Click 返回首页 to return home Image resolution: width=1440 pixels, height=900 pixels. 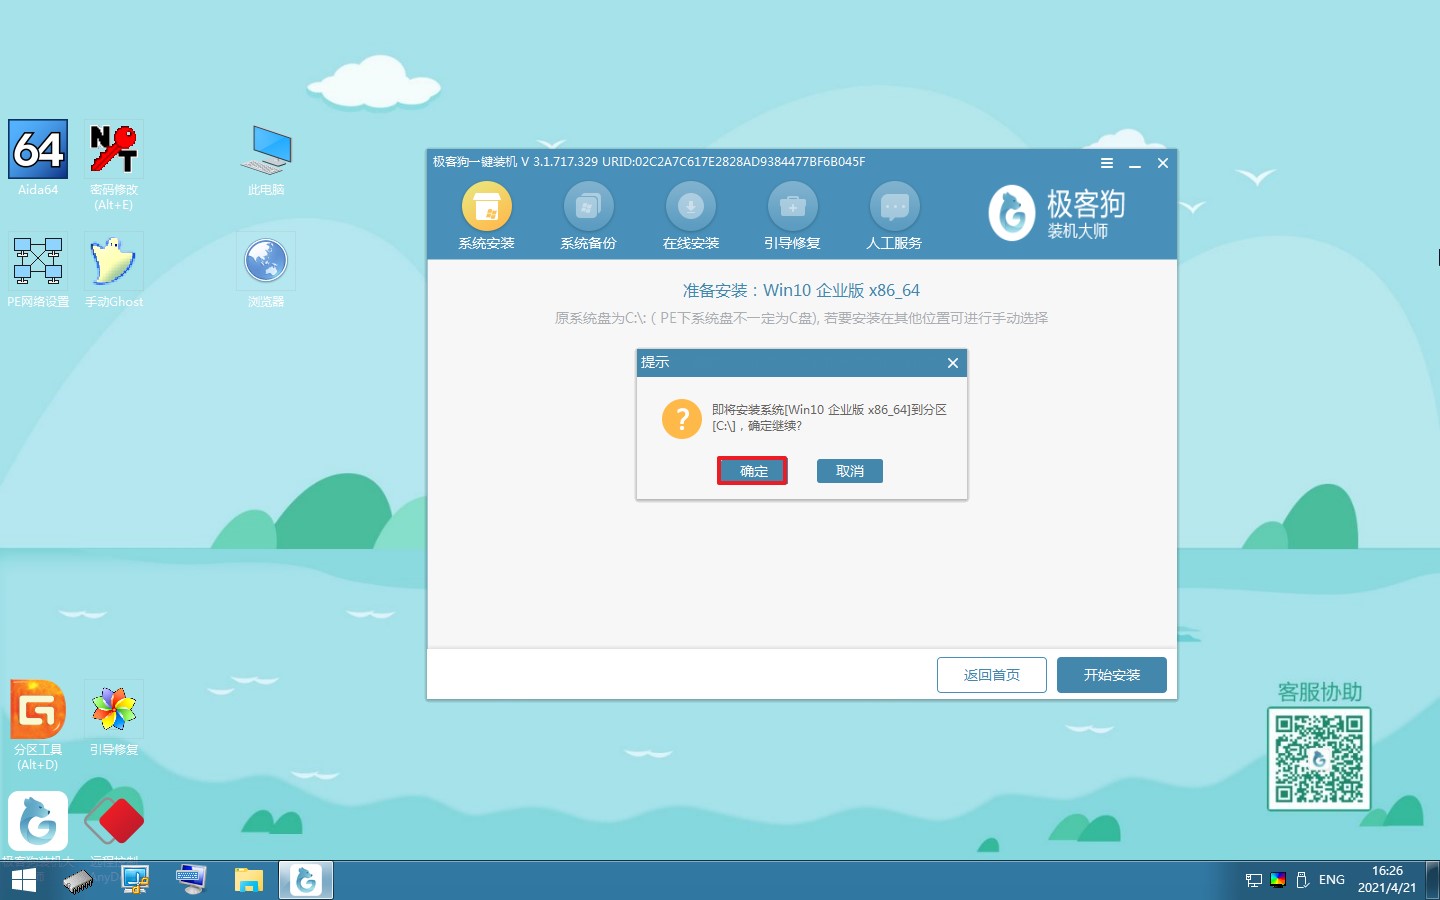(x=991, y=675)
